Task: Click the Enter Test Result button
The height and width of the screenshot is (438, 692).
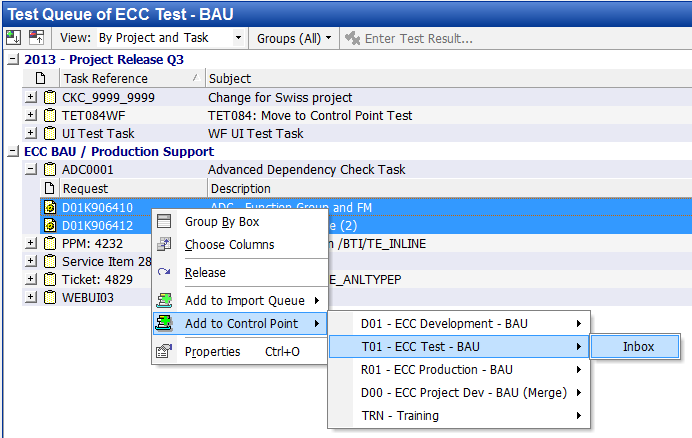Action: coord(410,38)
